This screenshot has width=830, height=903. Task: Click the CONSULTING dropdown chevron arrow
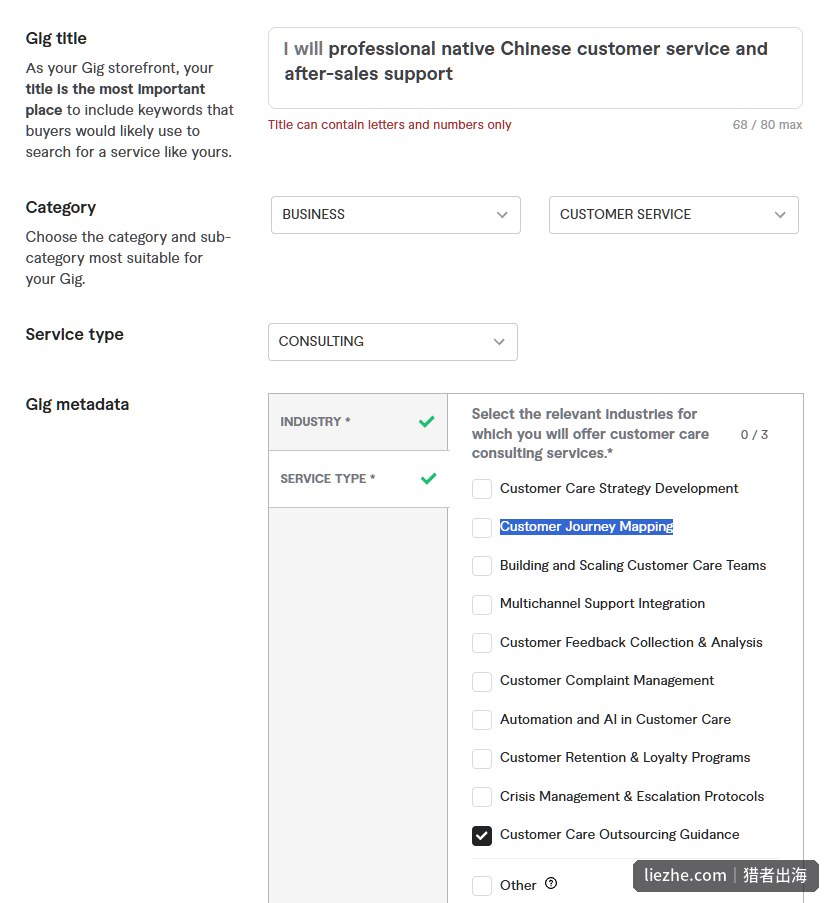coord(499,342)
